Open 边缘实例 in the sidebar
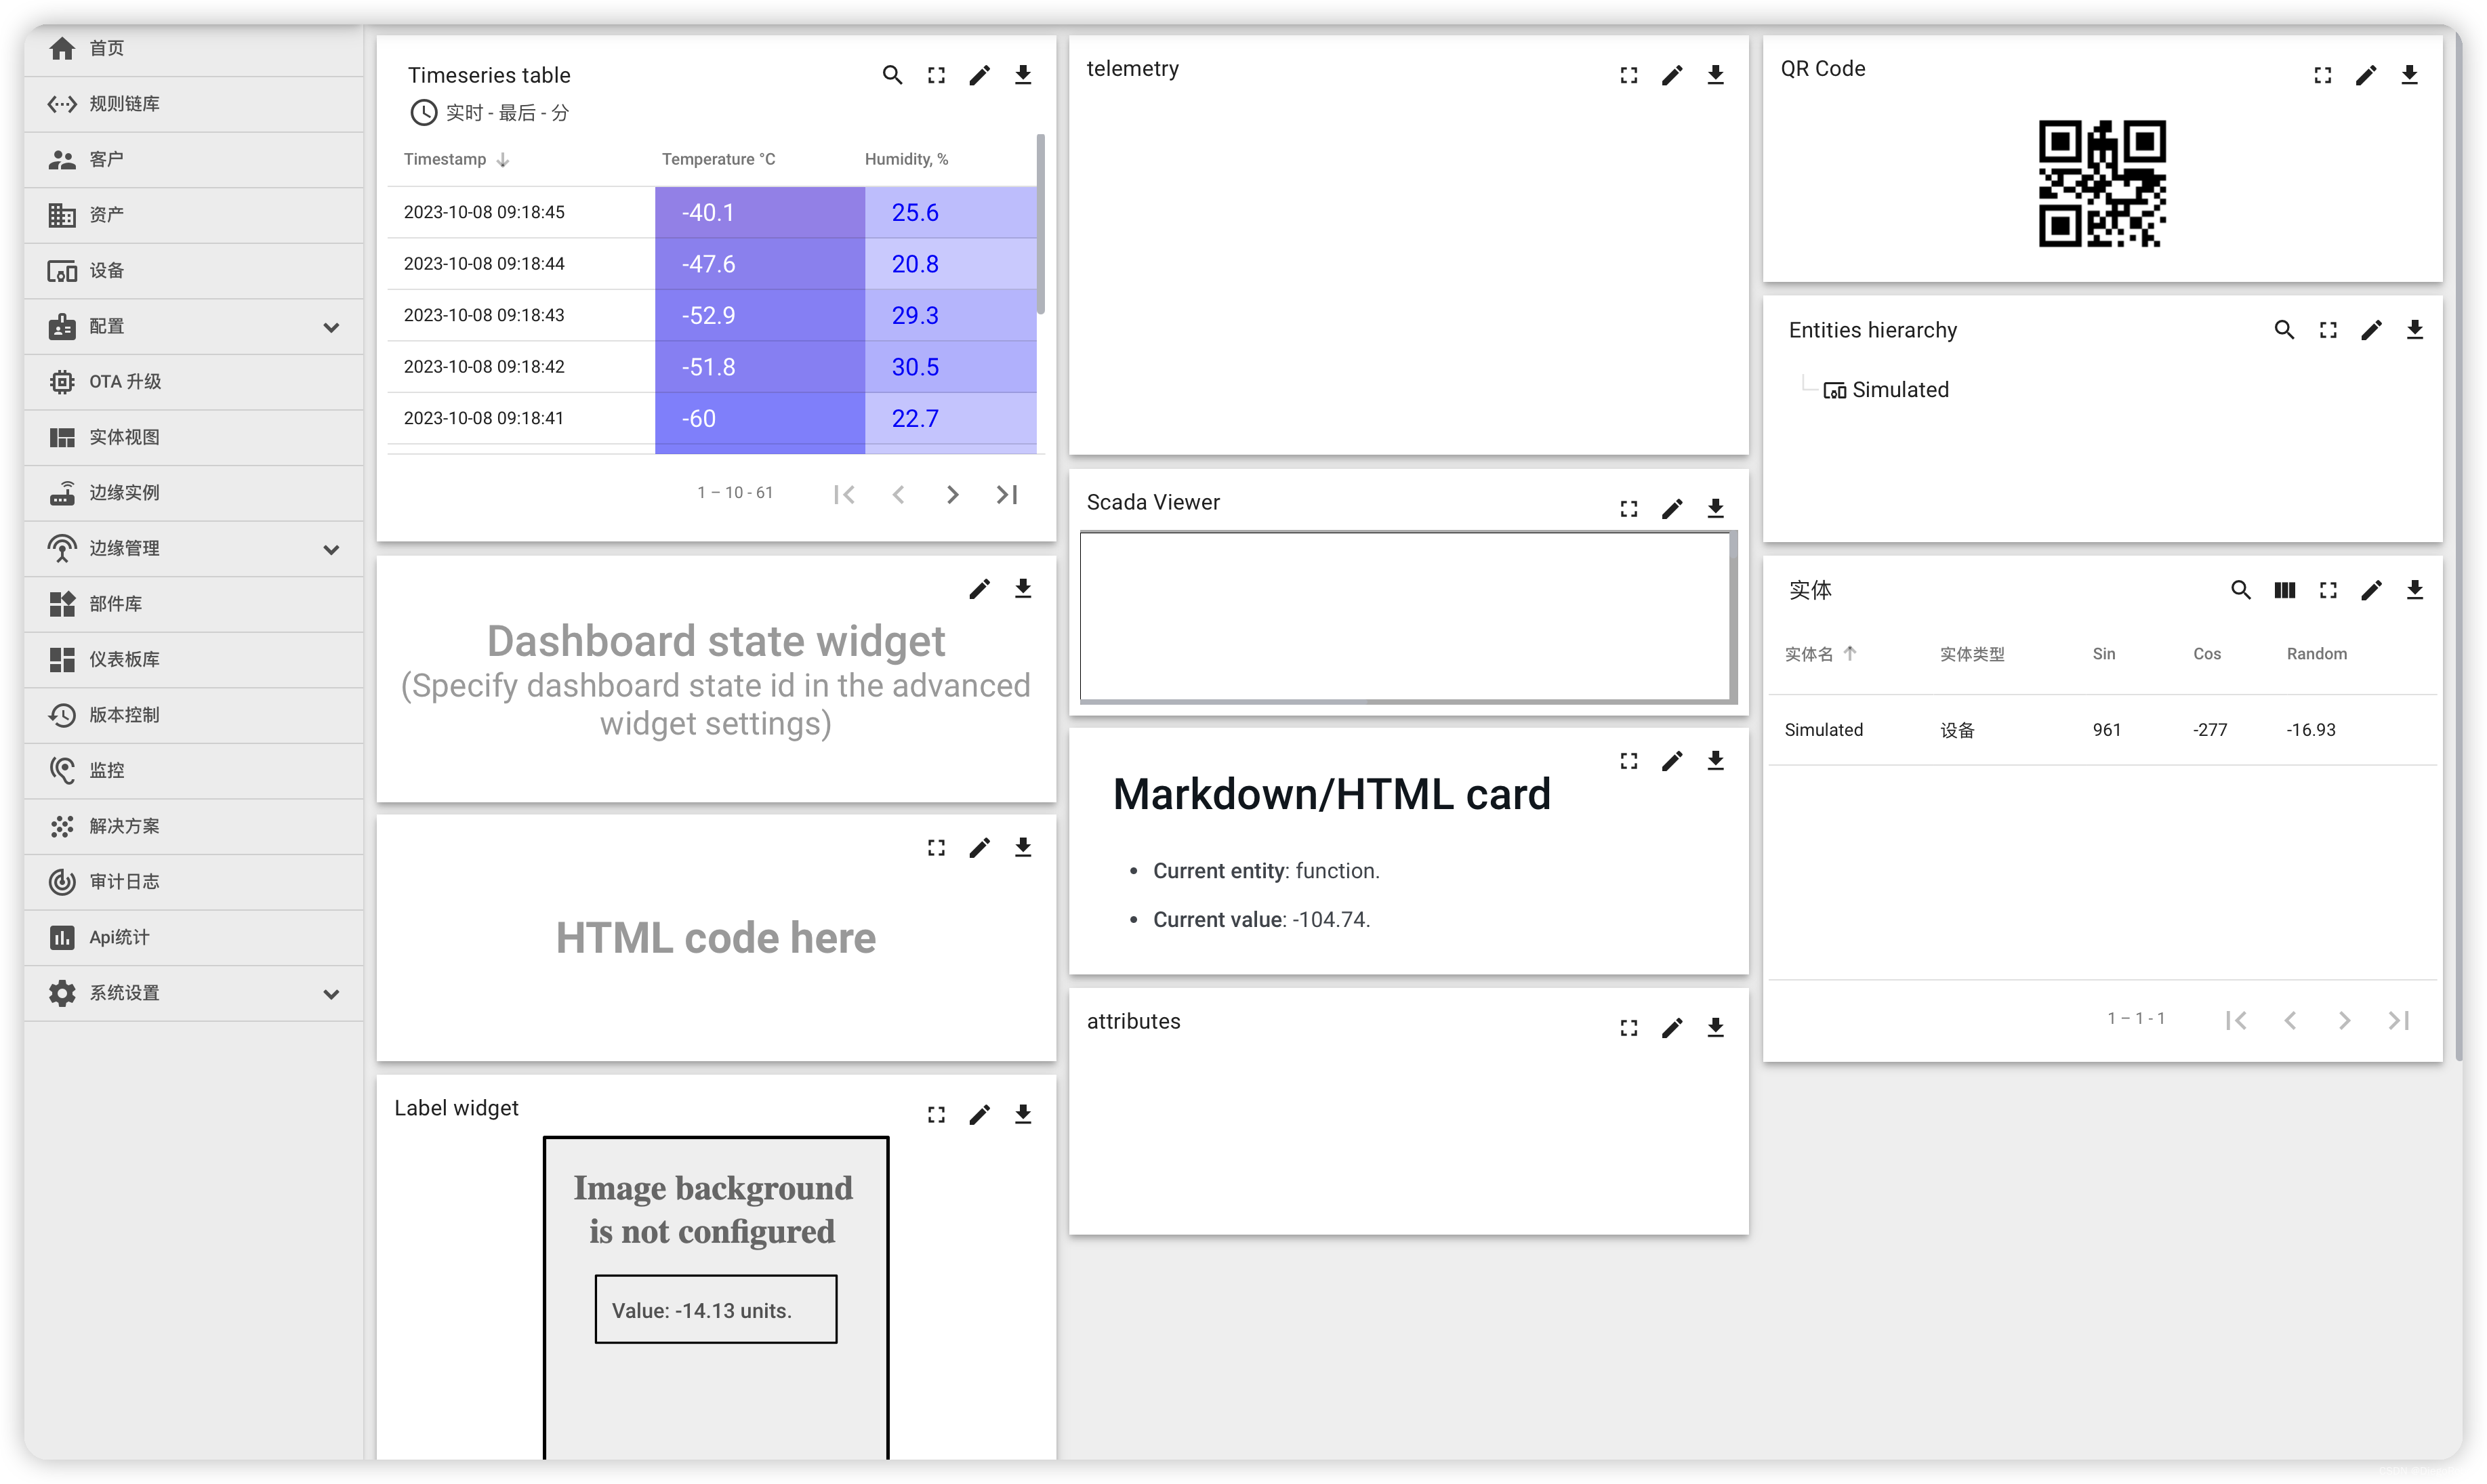 193,493
